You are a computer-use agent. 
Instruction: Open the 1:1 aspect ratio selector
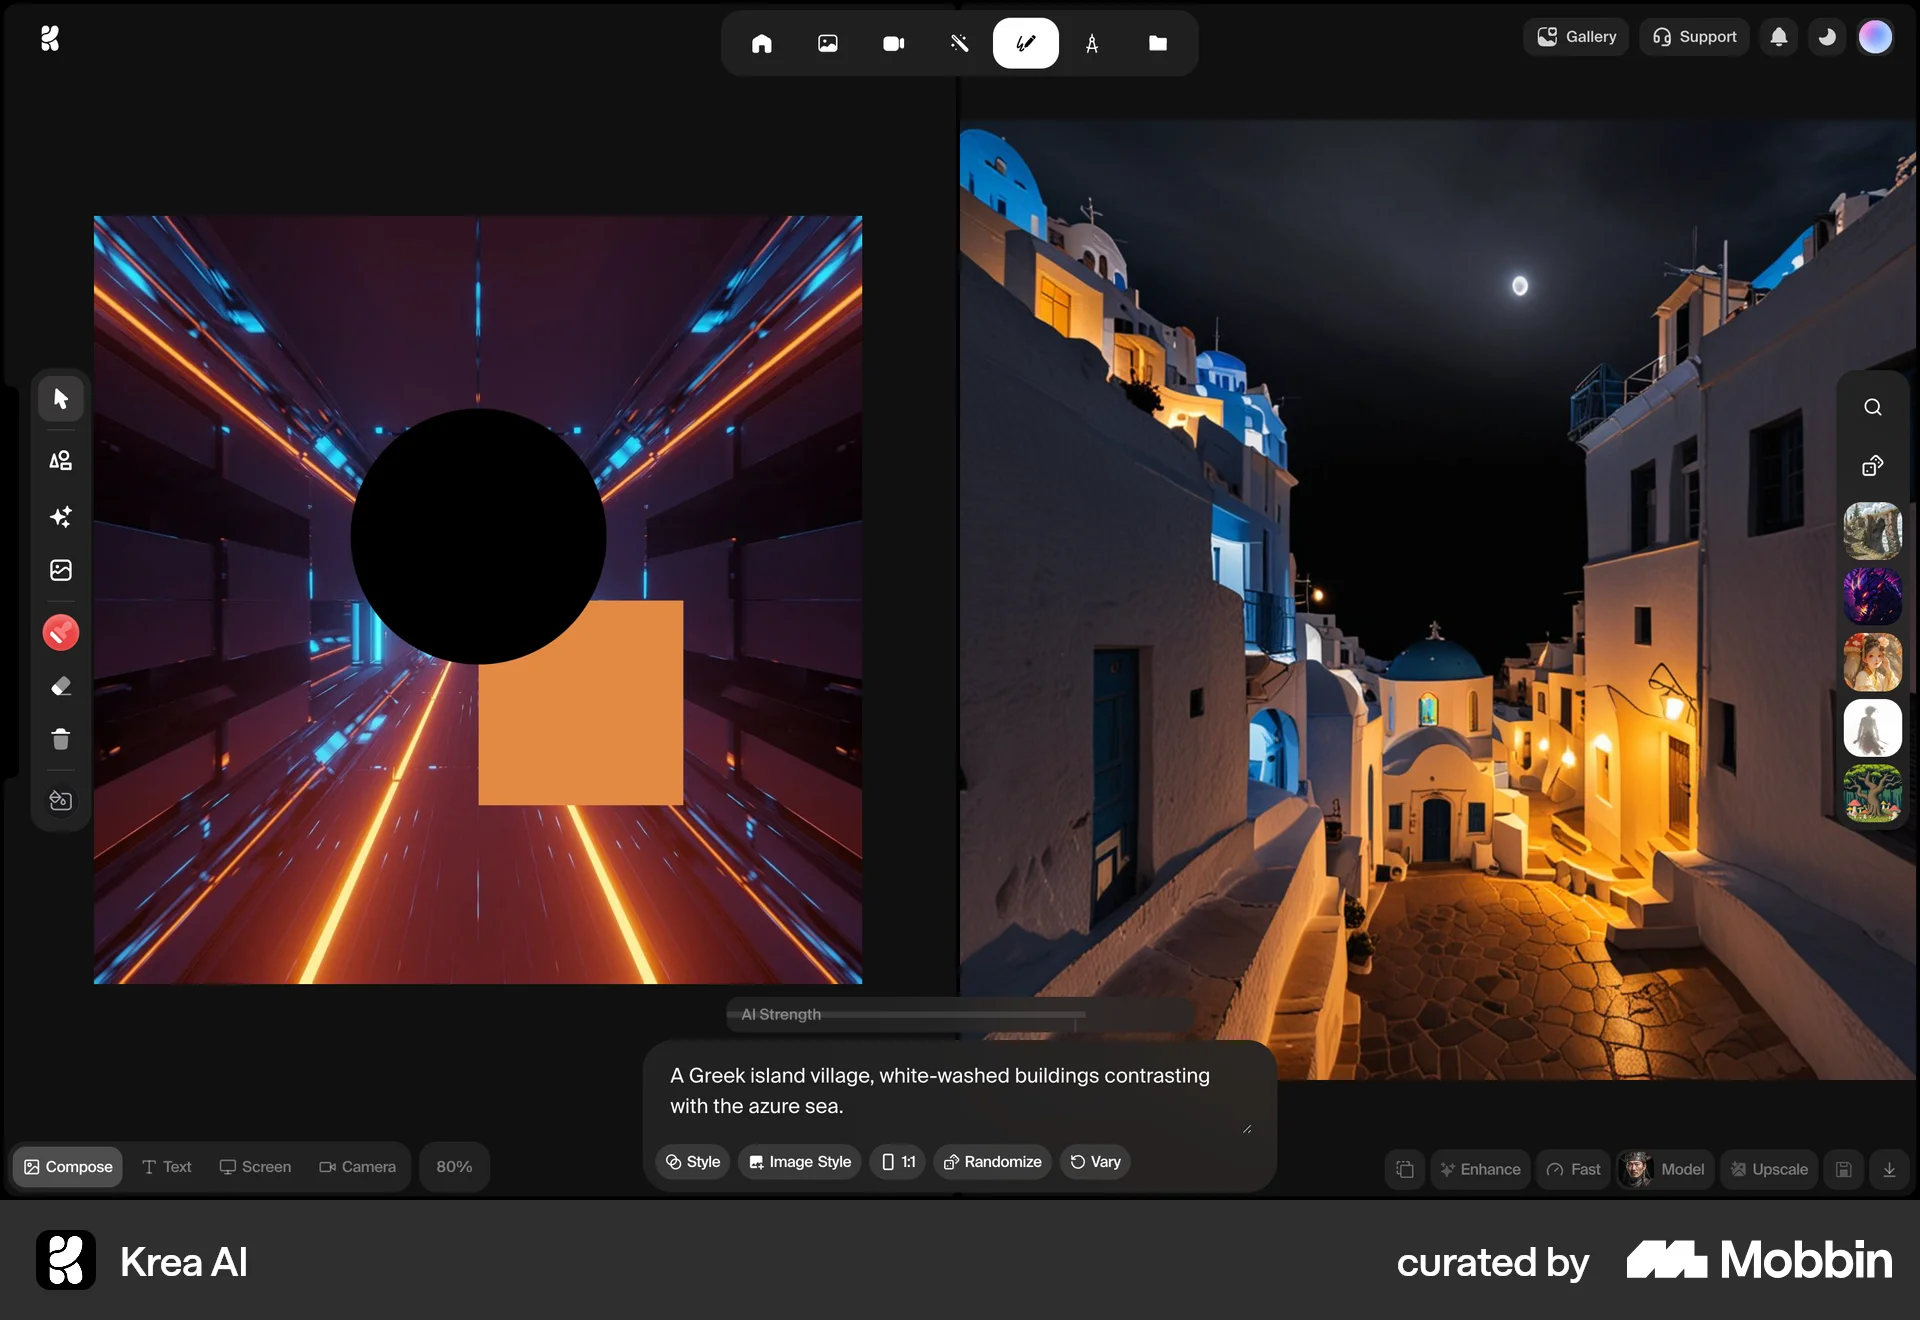pos(897,1162)
